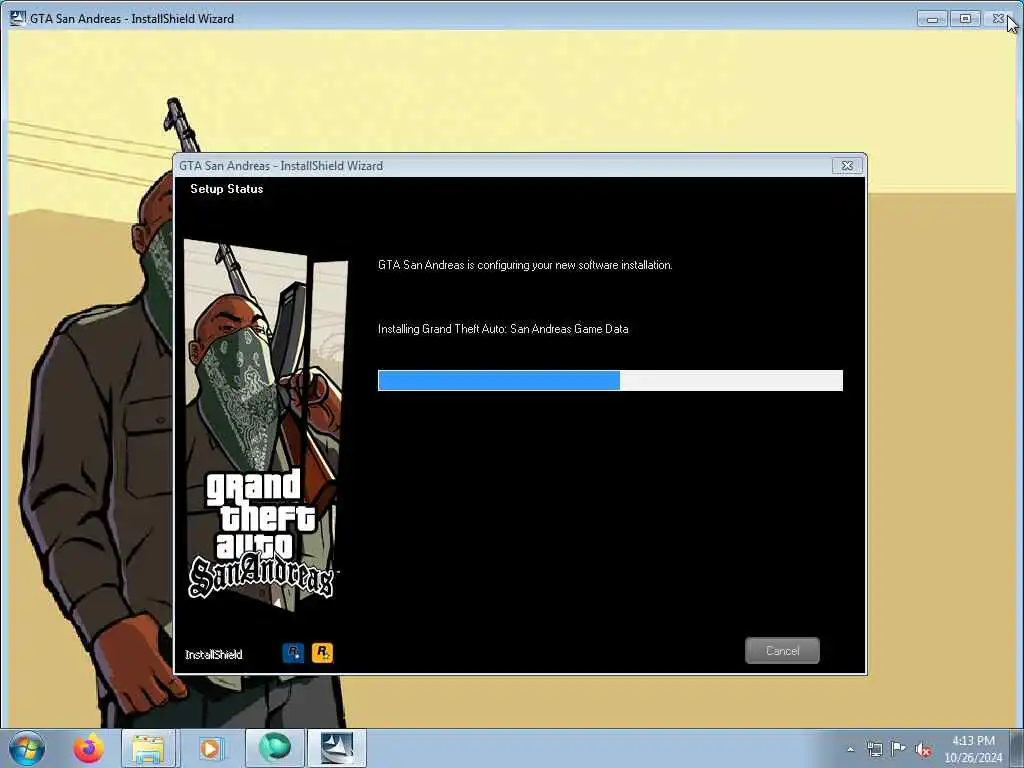Click the Setup Status heading
This screenshot has height=768, width=1024.
tap(227, 189)
